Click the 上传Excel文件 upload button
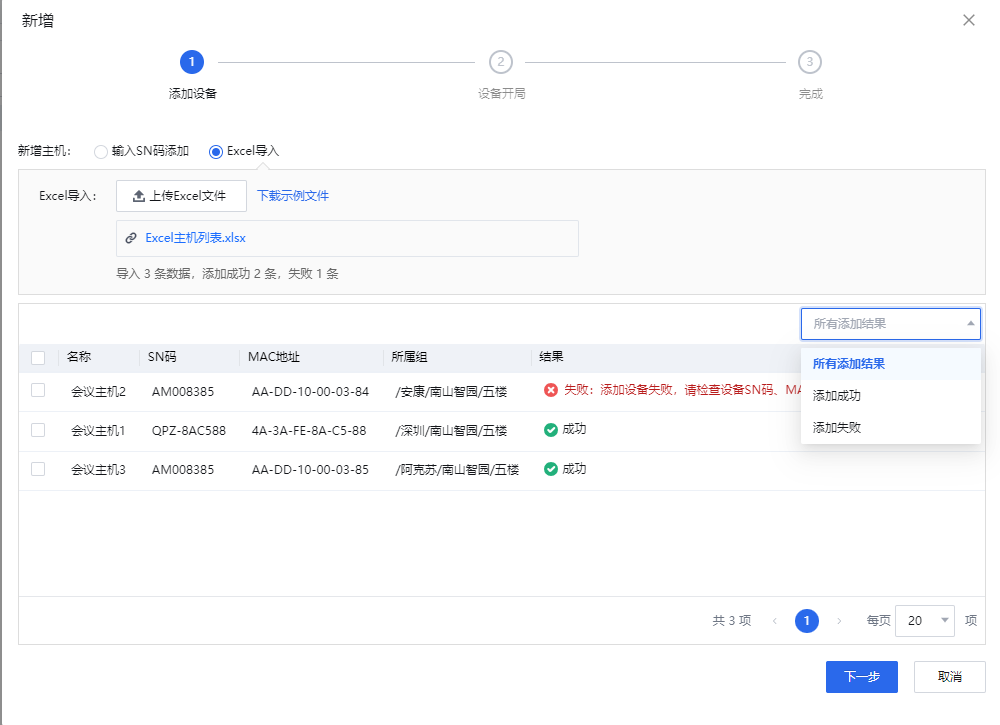The image size is (1000, 725). 181,196
